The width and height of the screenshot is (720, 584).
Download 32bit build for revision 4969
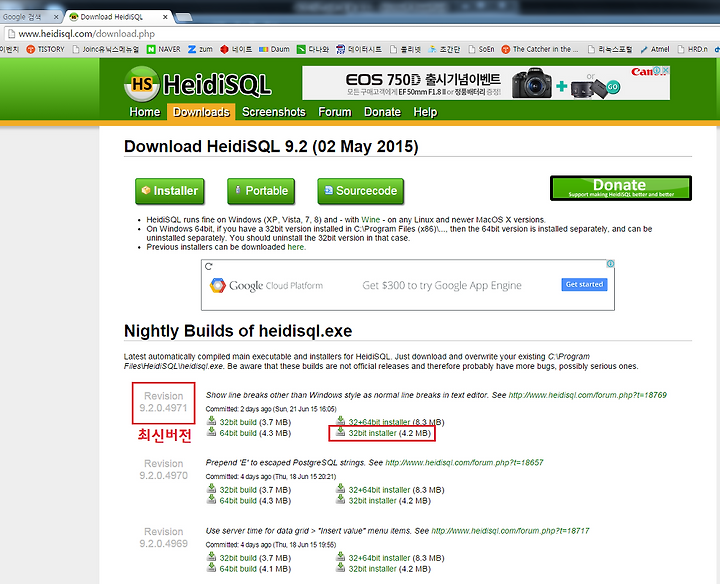[x=238, y=558]
